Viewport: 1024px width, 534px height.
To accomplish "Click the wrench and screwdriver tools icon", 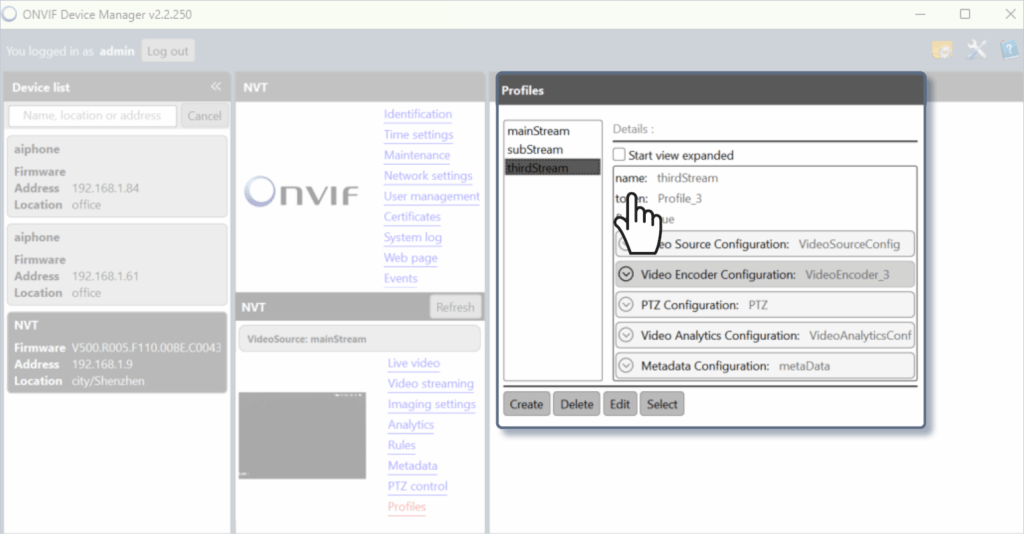I will (976, 50).
